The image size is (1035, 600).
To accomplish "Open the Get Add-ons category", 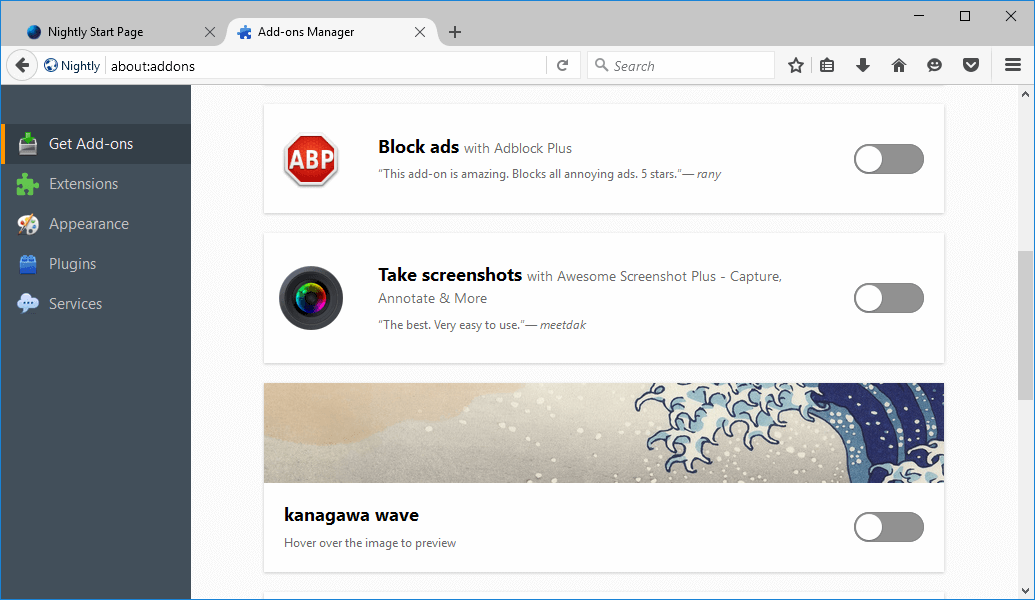I will pos(96,144).
